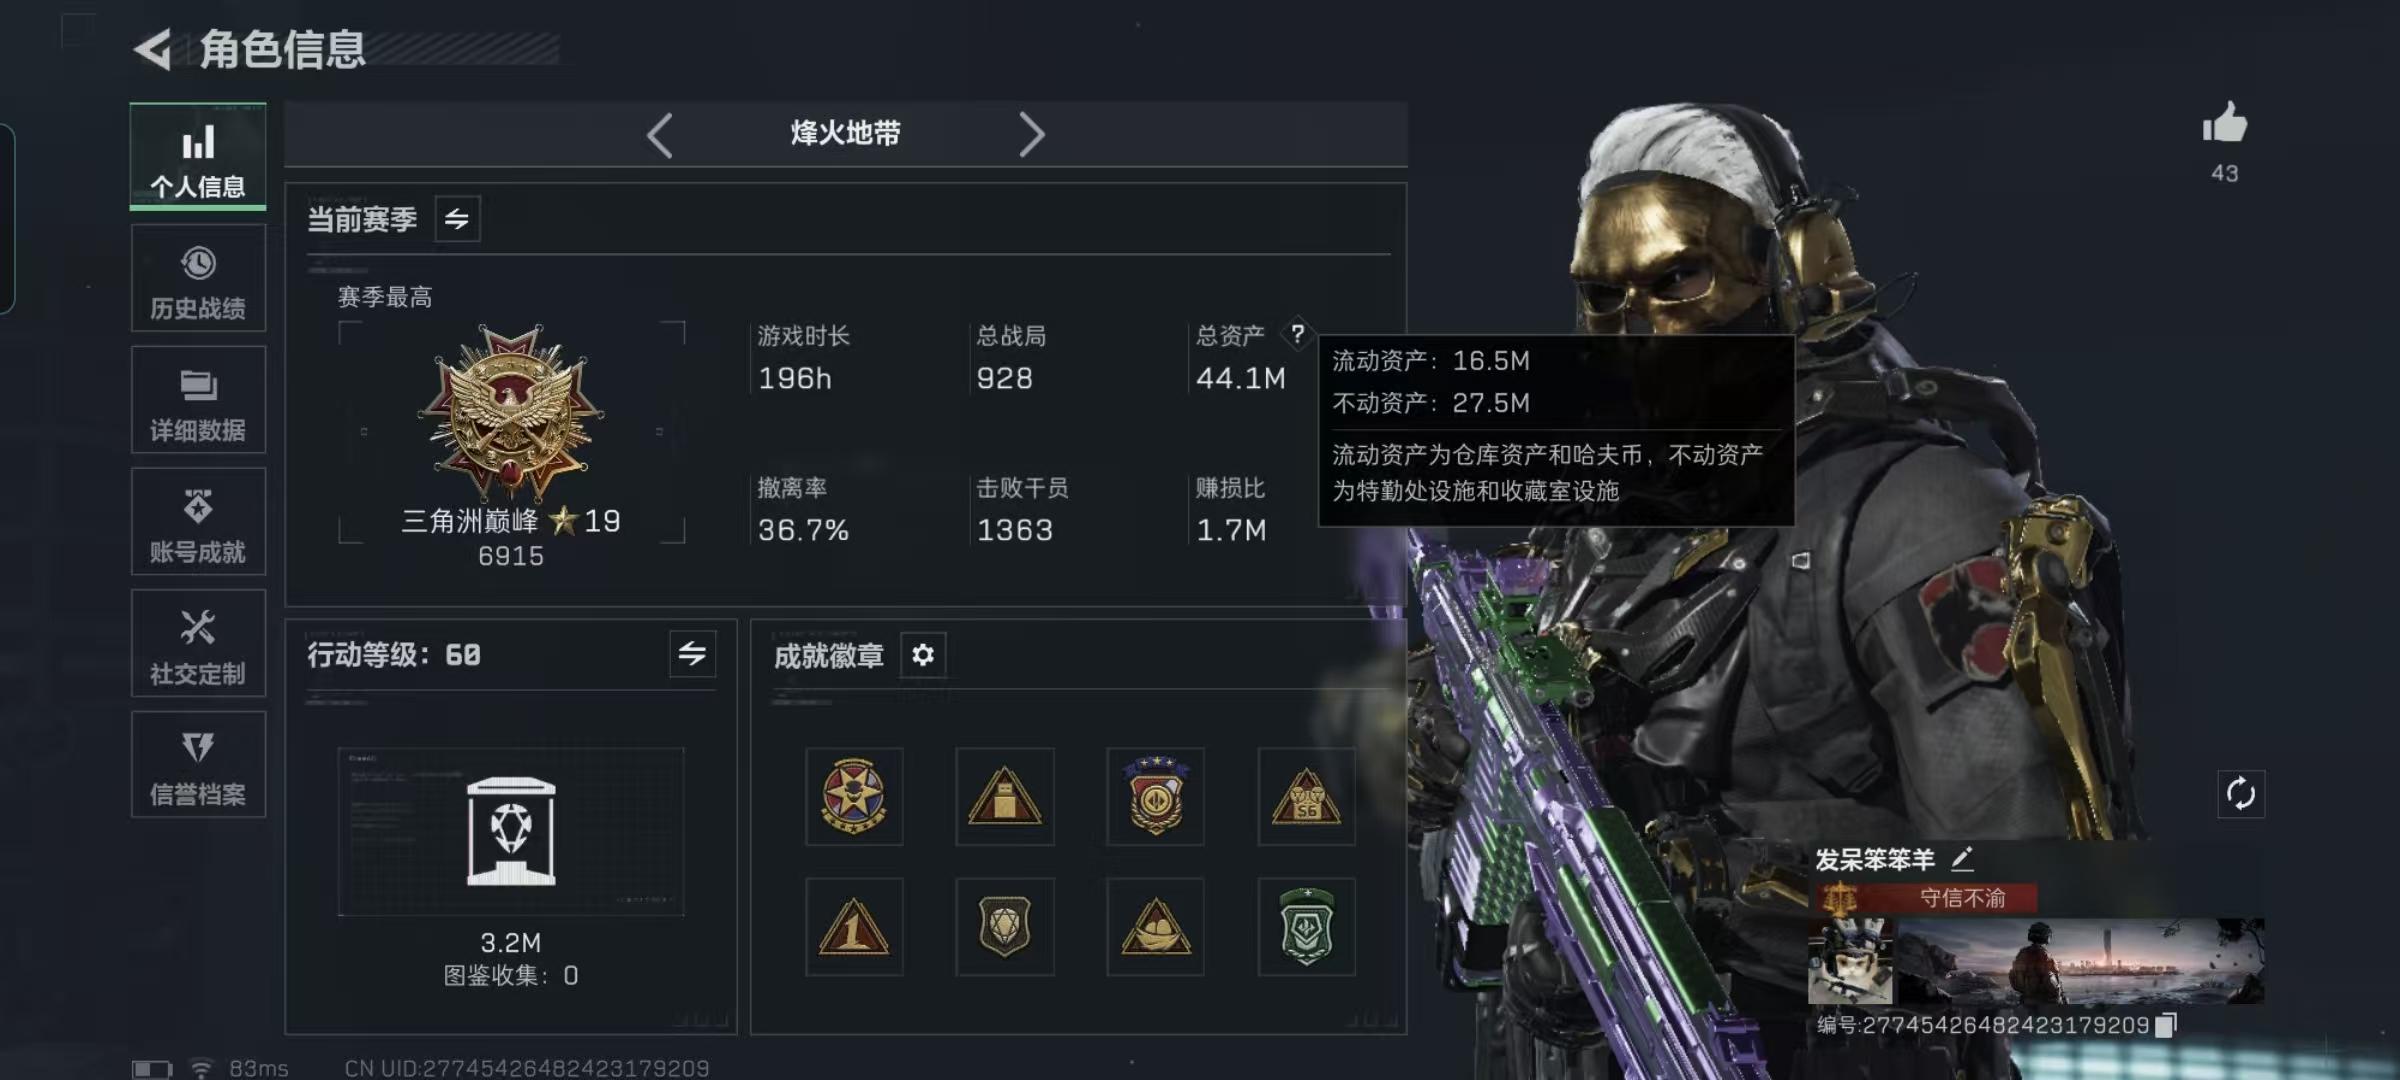This screenshot has width=2400, height=1080.
Task: Go back using the arrow beside 角色信息
Action: (x=154, y=49)
